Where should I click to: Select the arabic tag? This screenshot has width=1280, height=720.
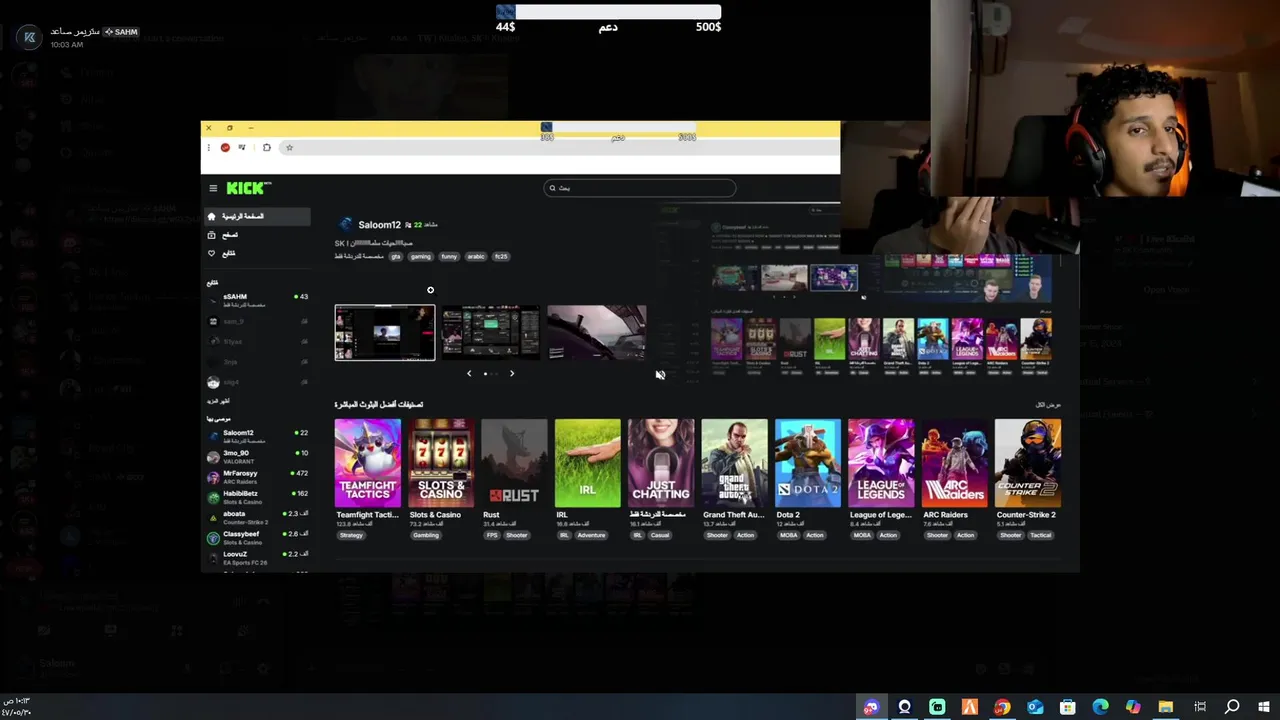(476, 256)
